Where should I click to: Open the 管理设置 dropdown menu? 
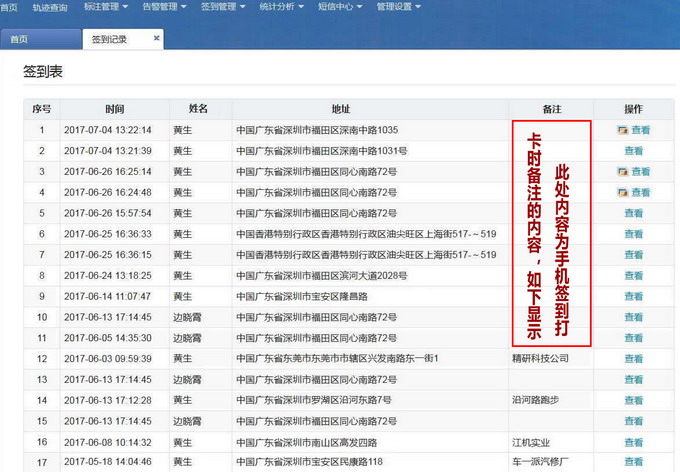click(x=400, y=7)
